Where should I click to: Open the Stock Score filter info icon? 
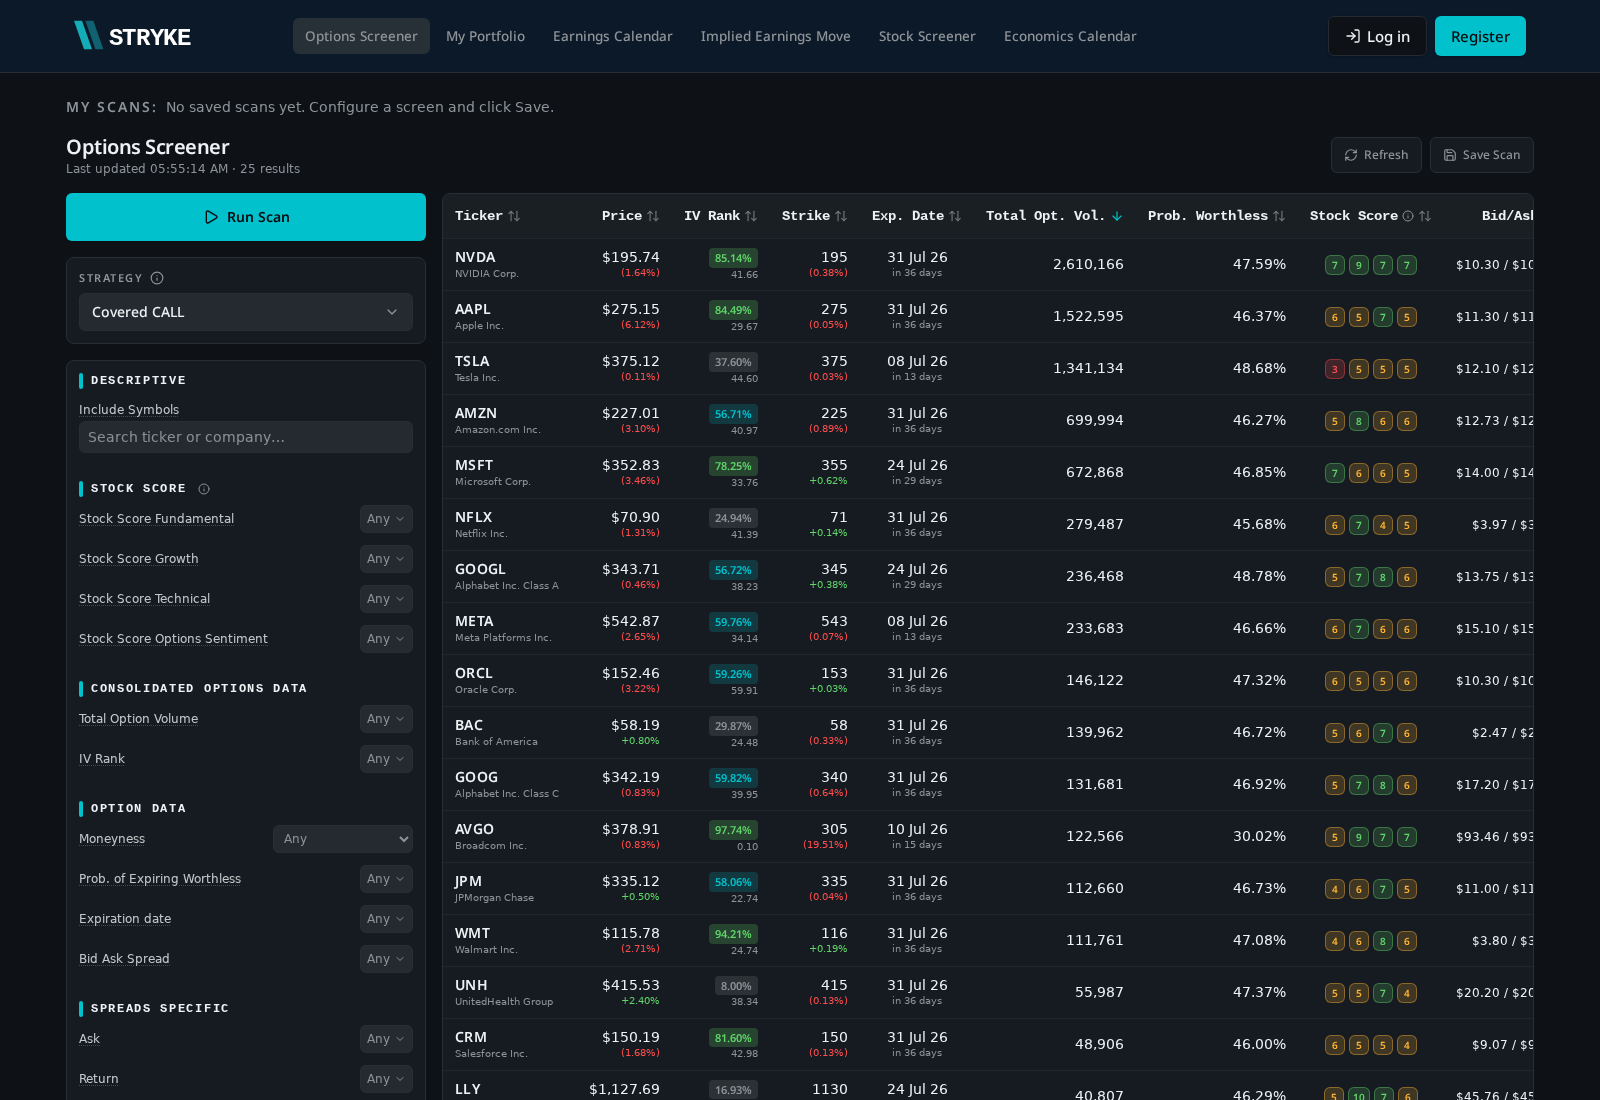tap(204, 489)
